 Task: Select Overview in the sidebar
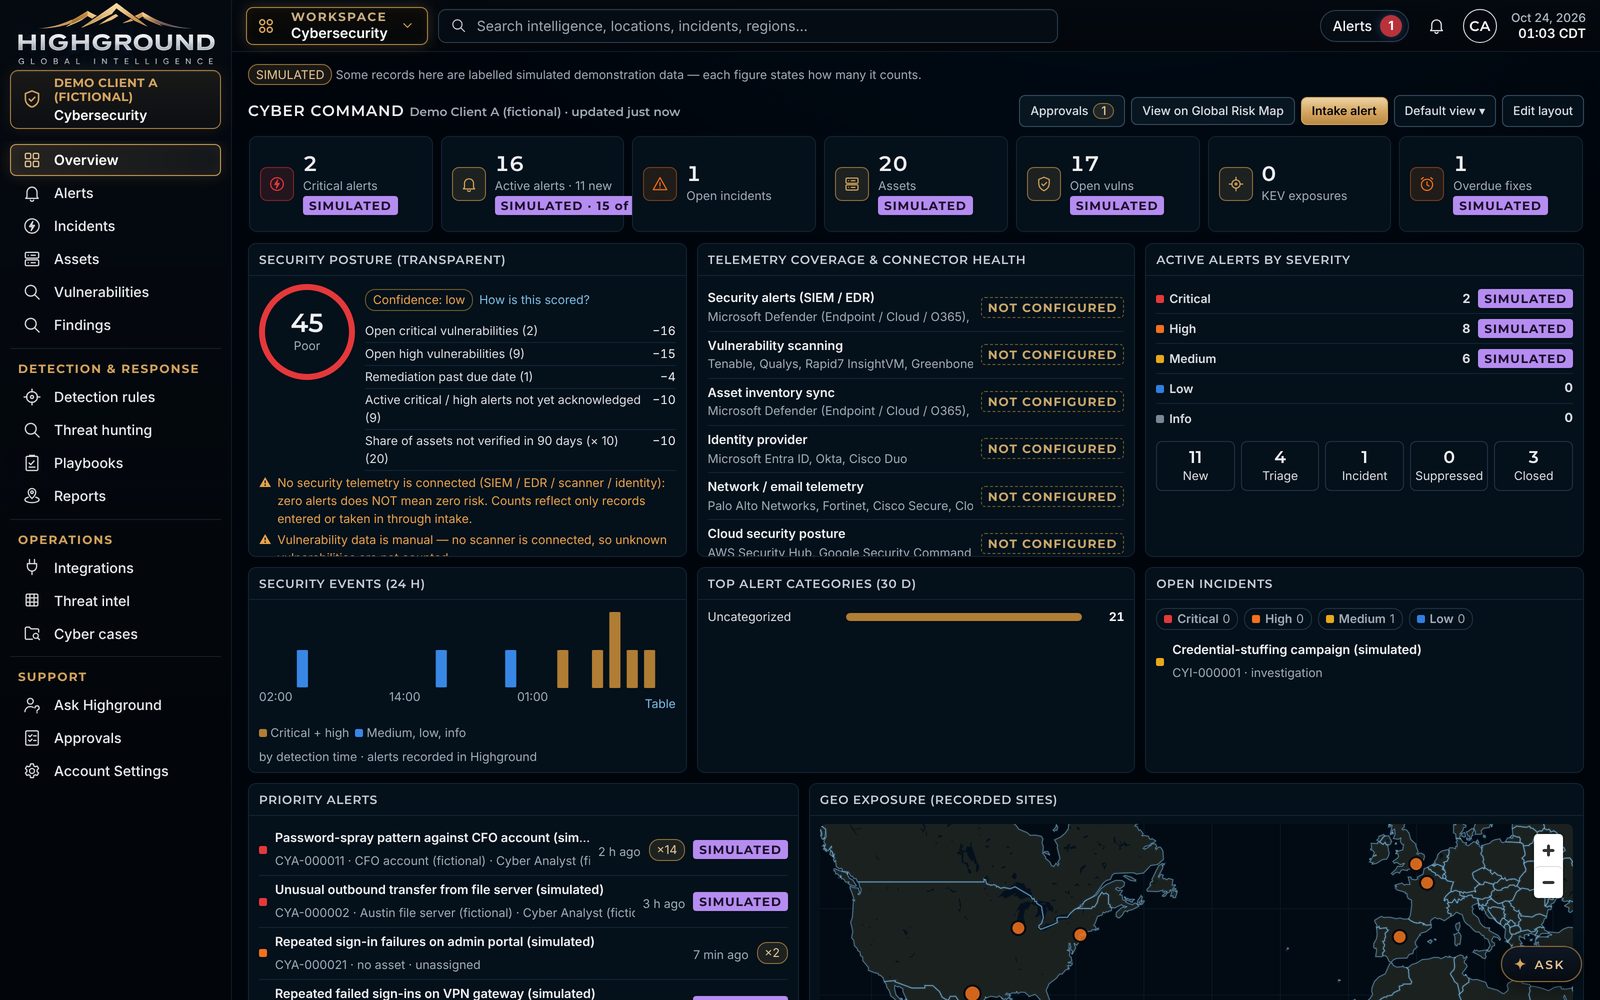(x=115, y=160)
